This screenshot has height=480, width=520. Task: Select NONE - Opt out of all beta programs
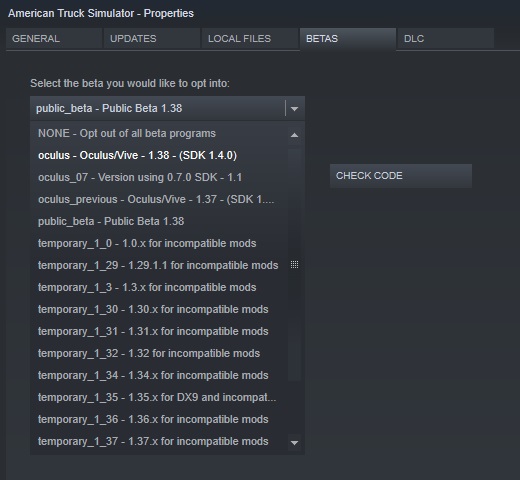[159, 133]
